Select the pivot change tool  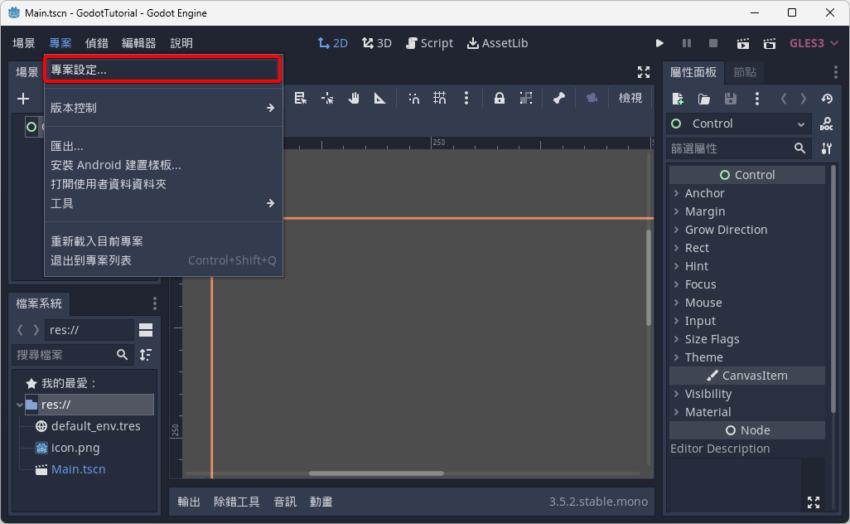tap(327, 98)
